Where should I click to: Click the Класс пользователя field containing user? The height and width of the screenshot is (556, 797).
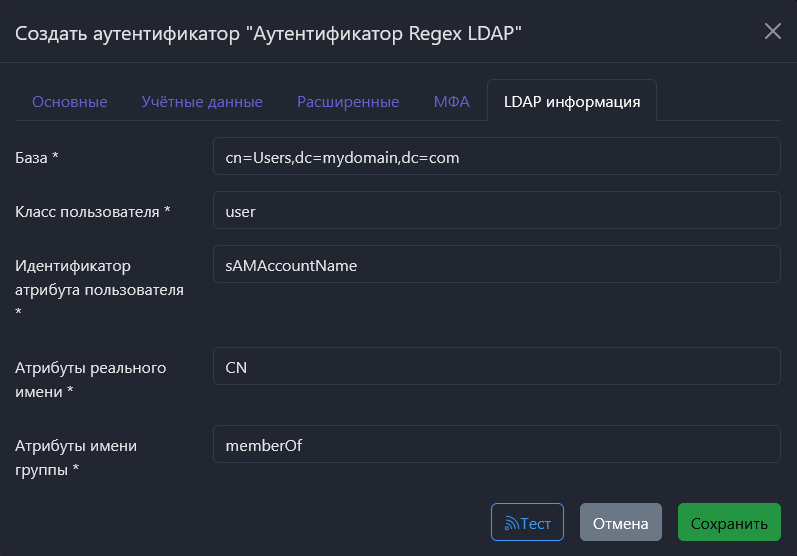tap(496, 211)
